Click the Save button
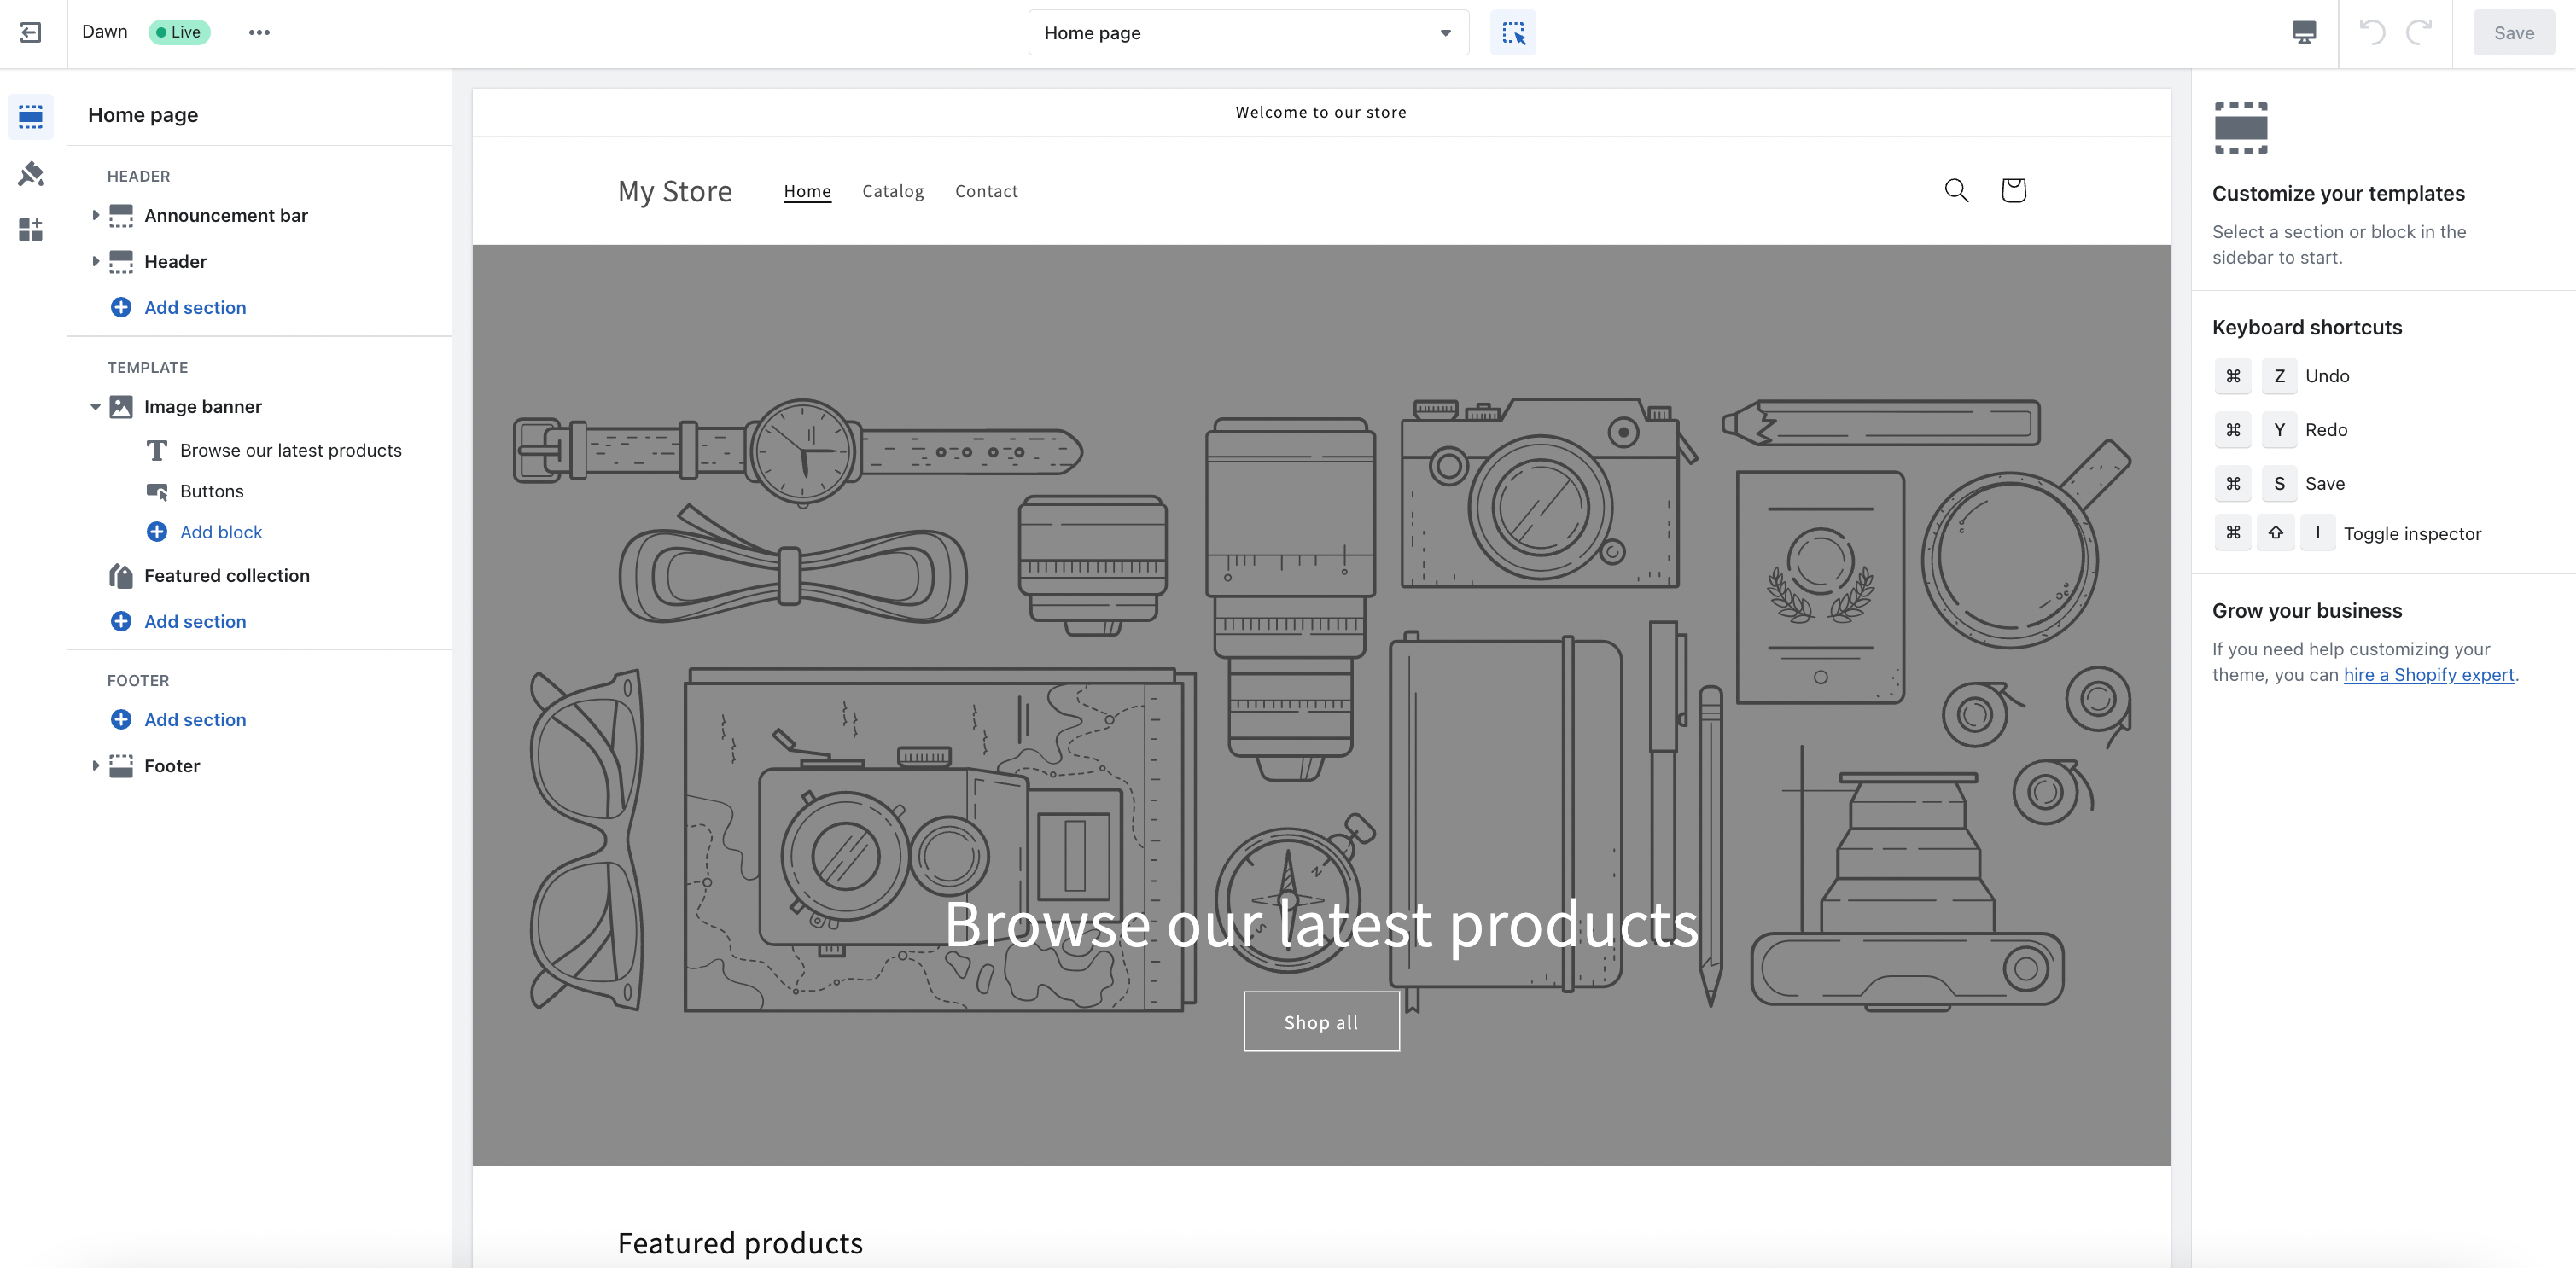Image resolution: width=2576 pixels, height=1268 pixels. (x=2513, y=33)
